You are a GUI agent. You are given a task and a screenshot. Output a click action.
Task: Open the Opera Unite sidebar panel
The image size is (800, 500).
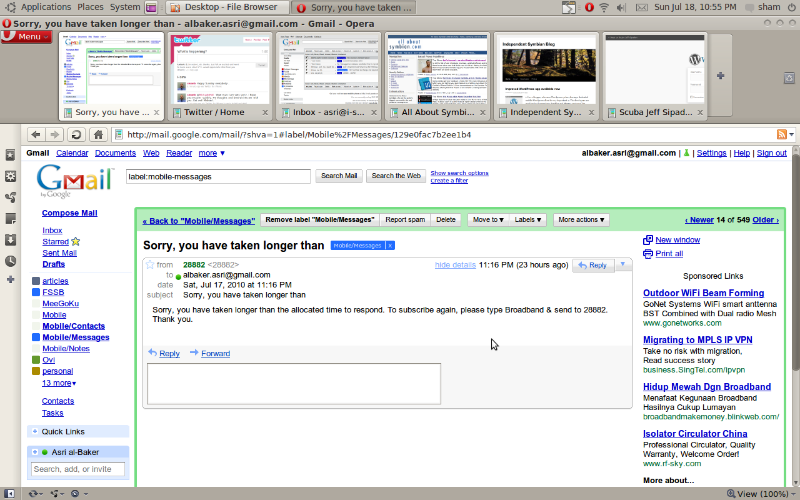tap(10, 197)
